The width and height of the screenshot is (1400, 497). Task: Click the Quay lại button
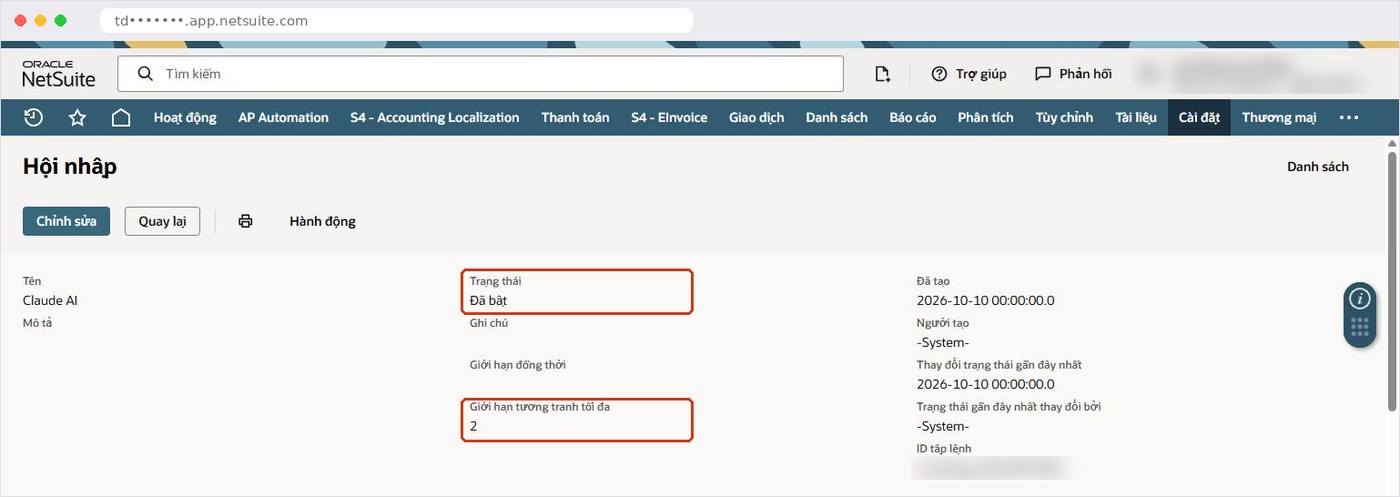pos(162,221)
